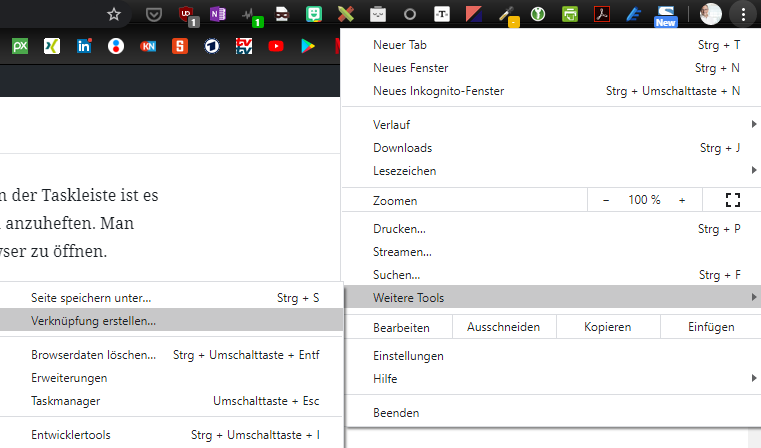Choose Beenden to quit Chrome
The width and height of the screenshot is (761, 448).
pos(551,413)
